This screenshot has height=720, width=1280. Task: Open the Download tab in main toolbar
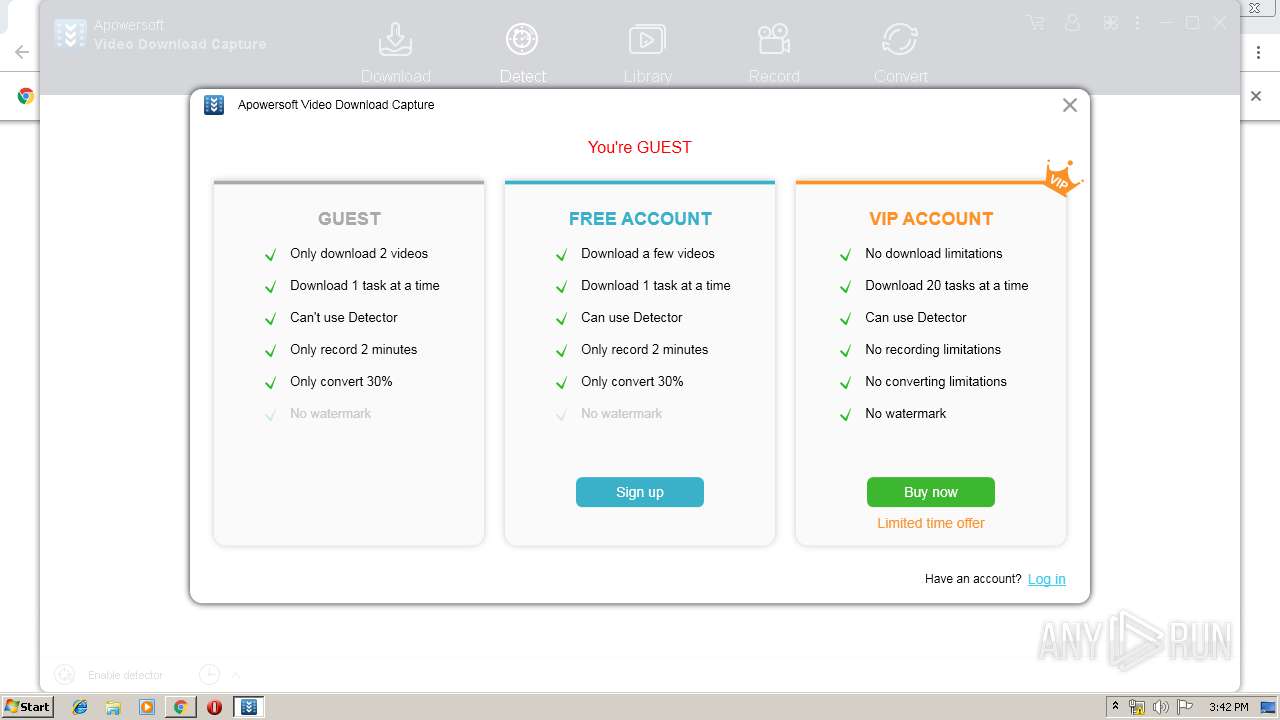click(395, 53)
